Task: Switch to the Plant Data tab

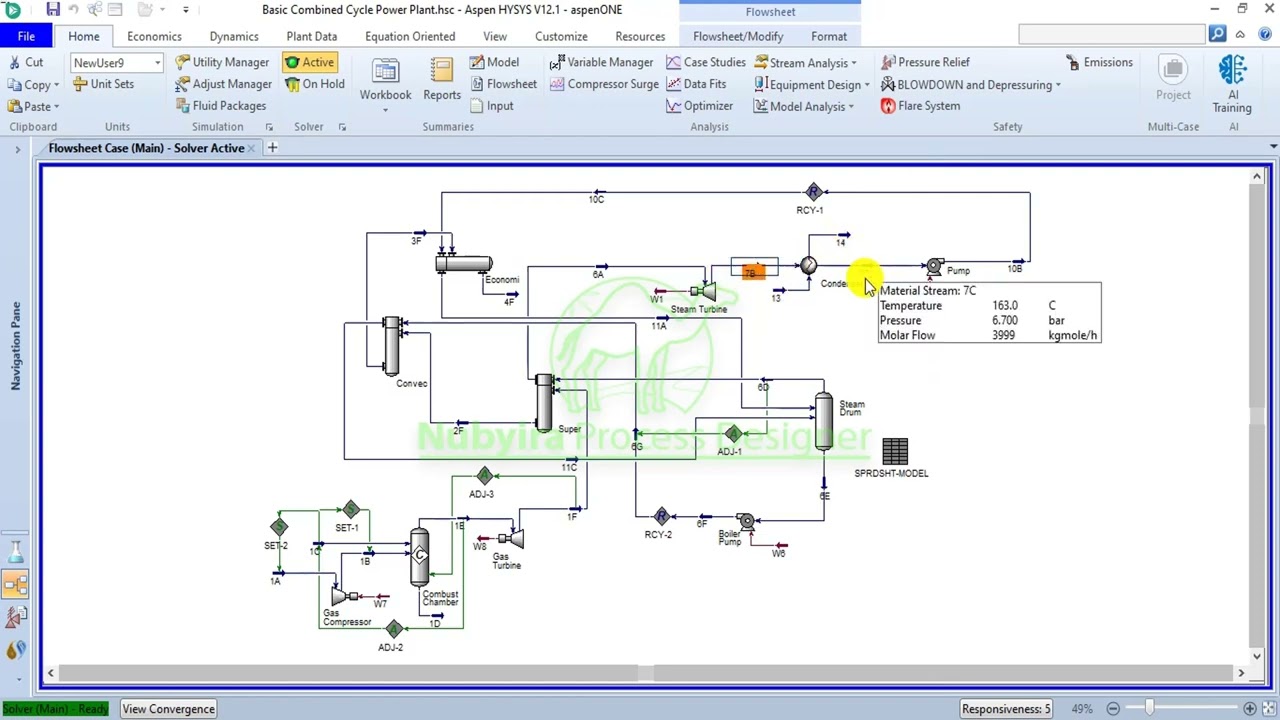Action: (x=311, y=36)
